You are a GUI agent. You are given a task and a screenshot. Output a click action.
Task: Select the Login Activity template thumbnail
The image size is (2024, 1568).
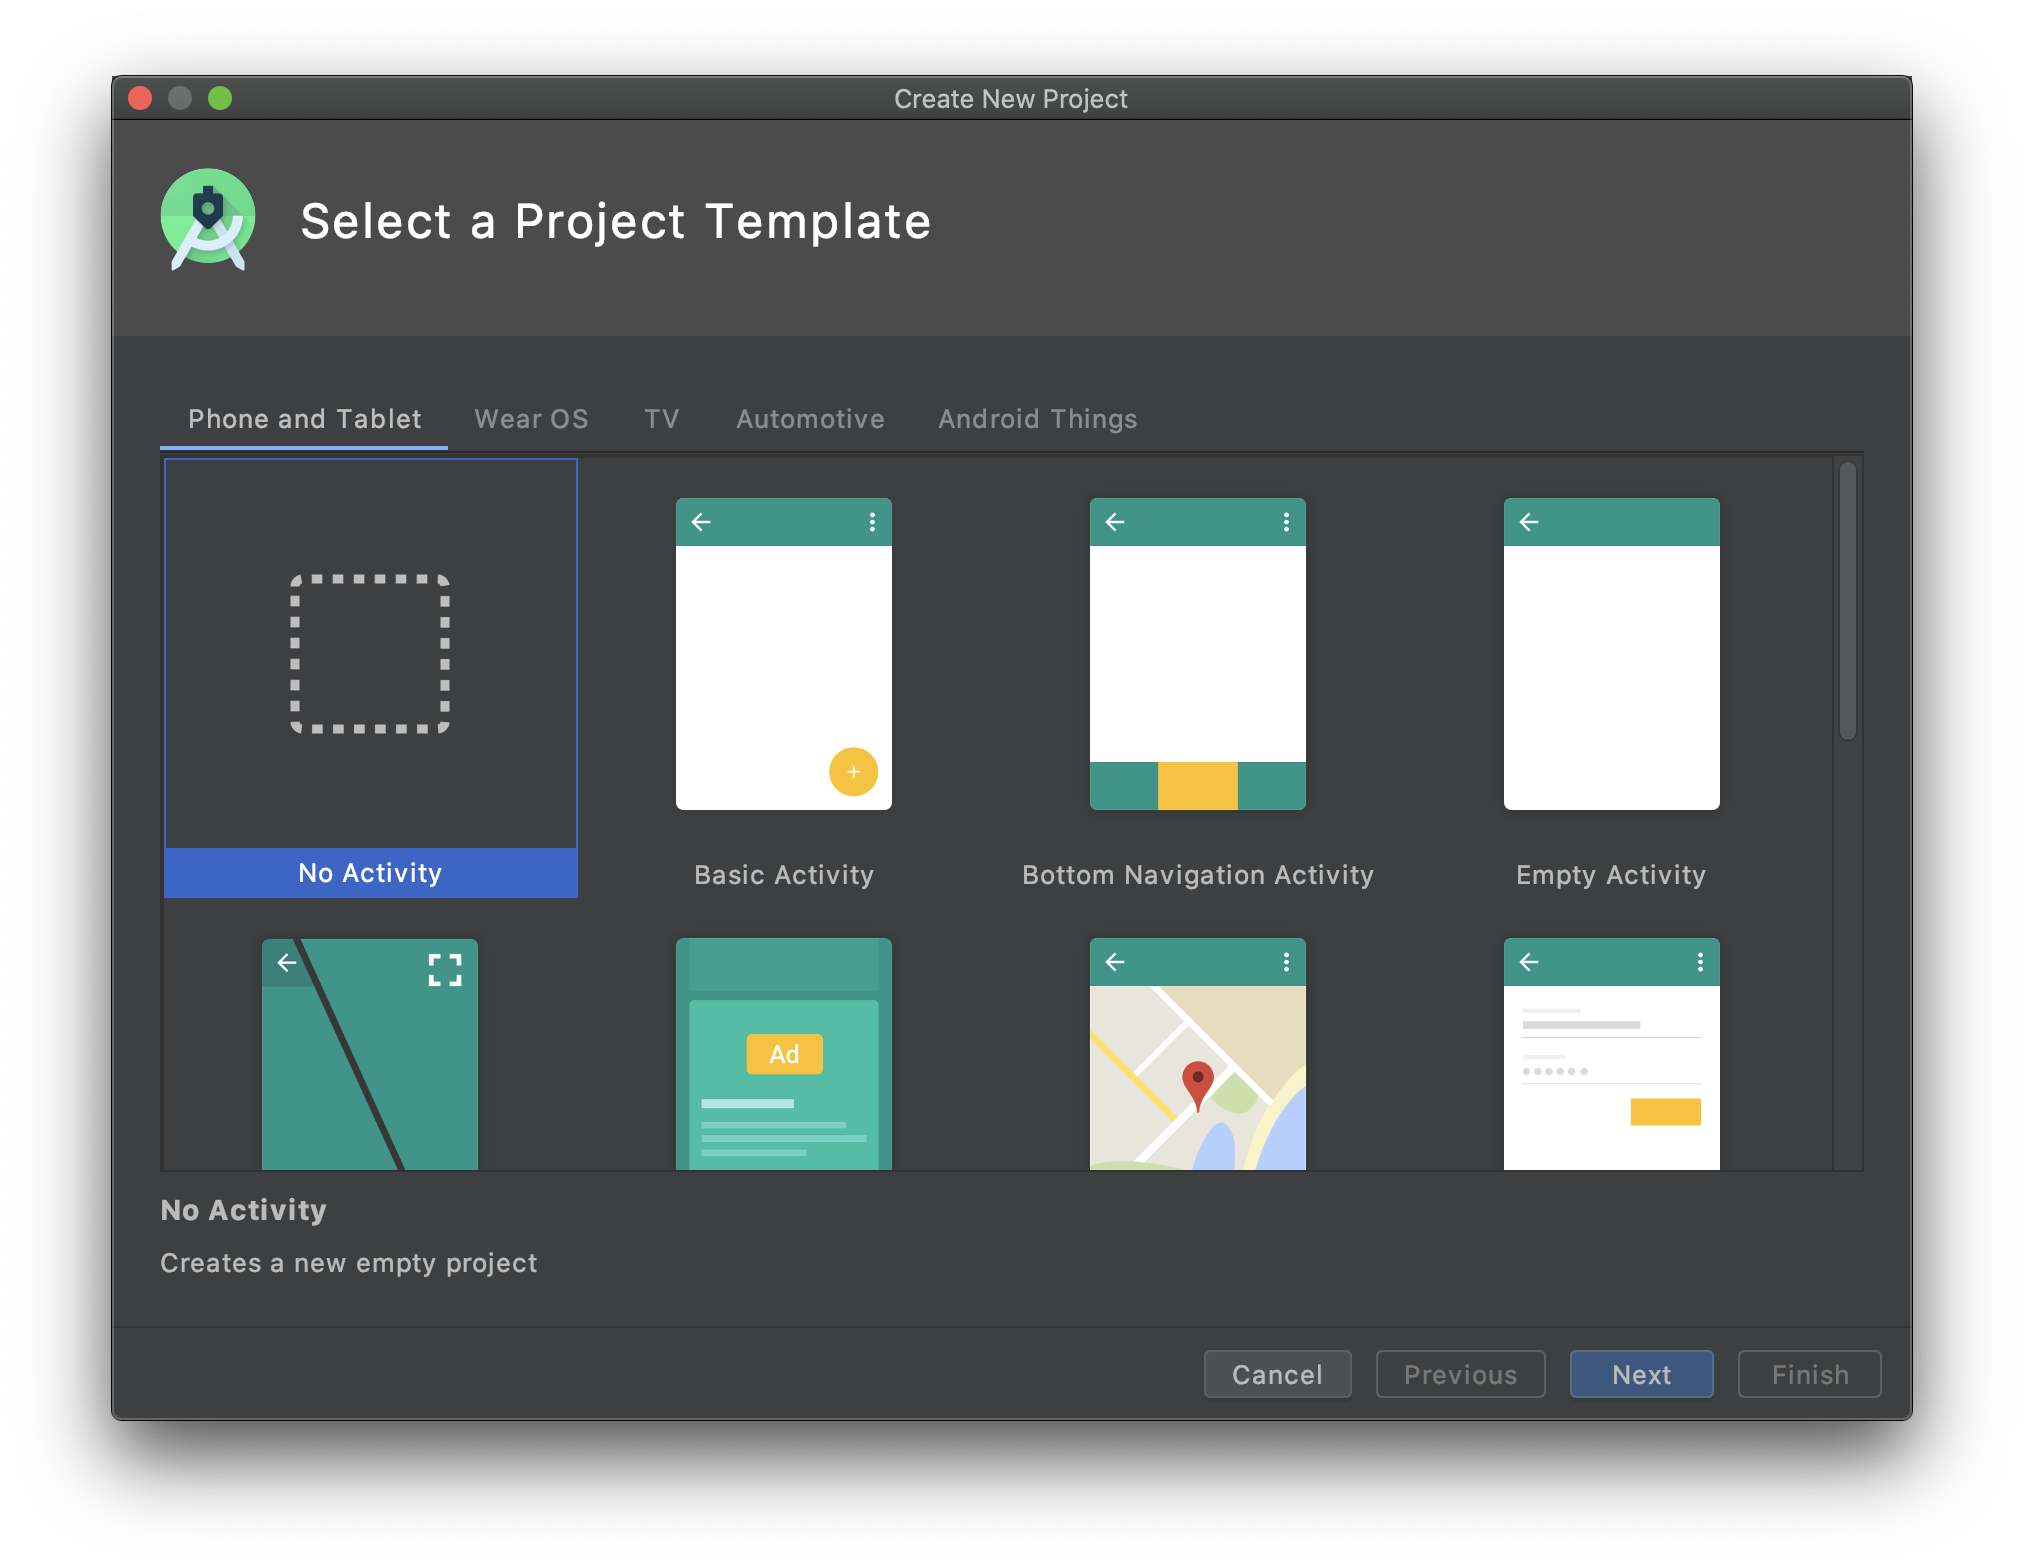(x=1612, y=1054)
